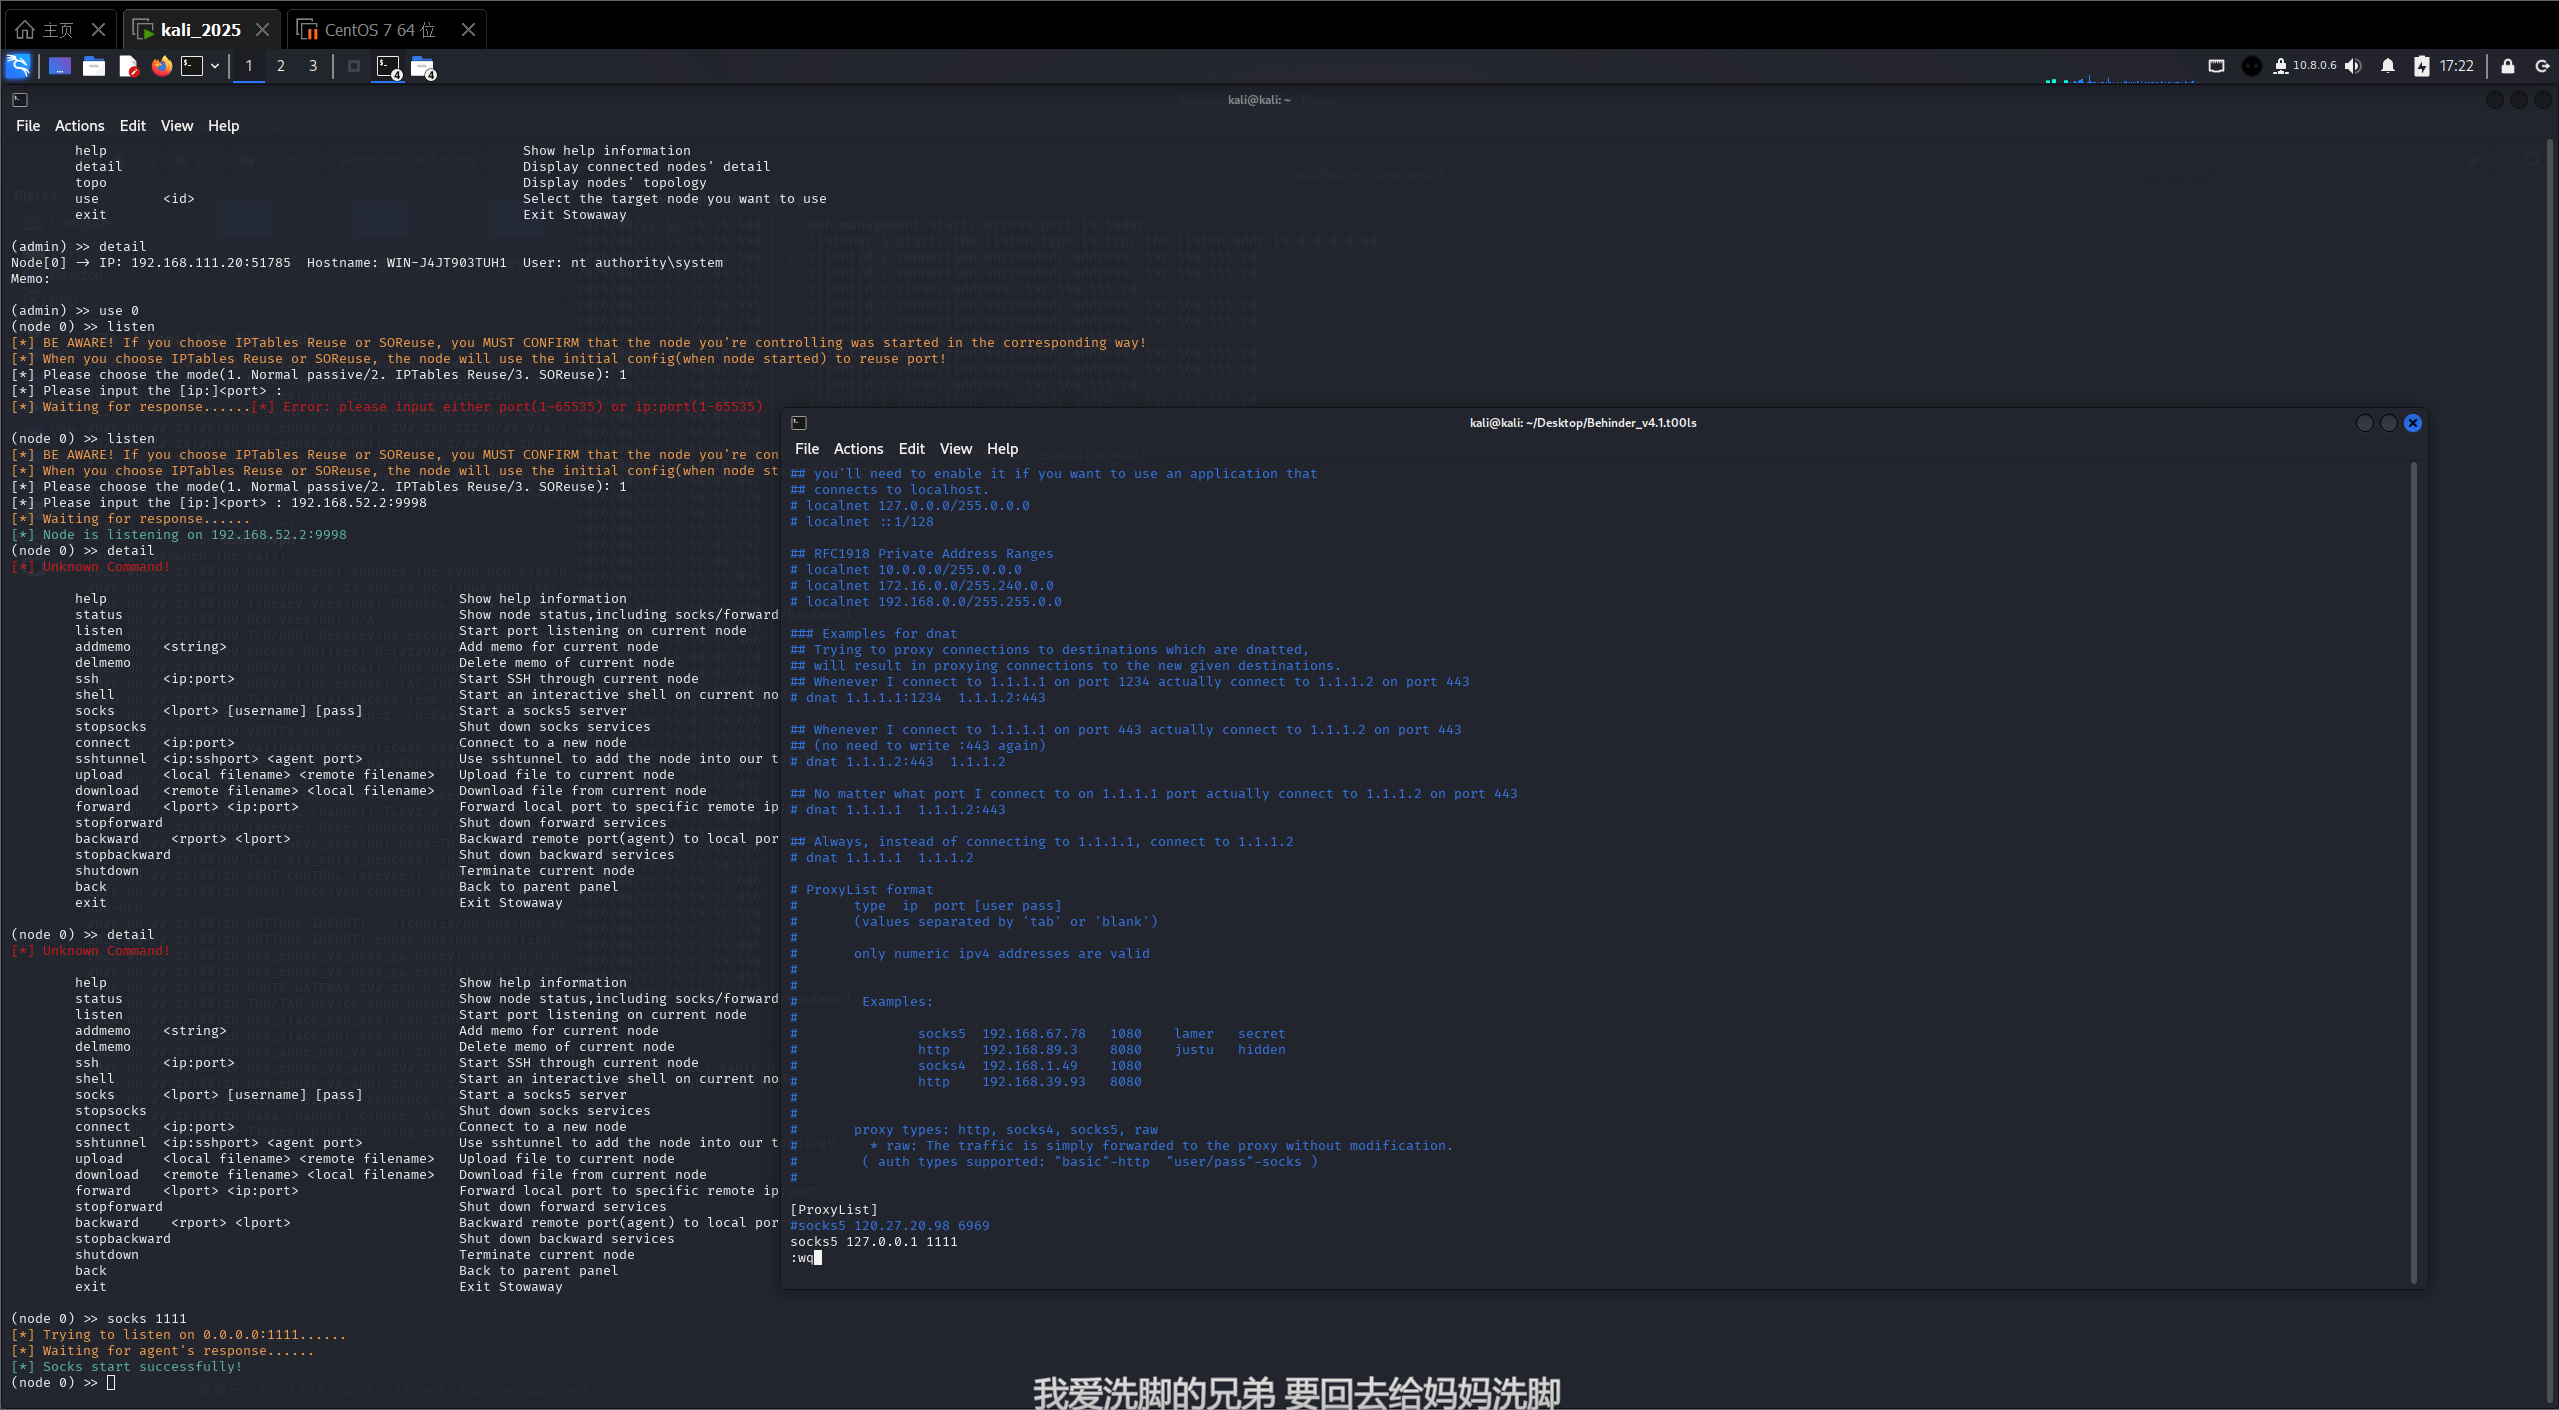Click the scrollbar of the kali@kali: ~ terminal

click(x=2549, y=770)
